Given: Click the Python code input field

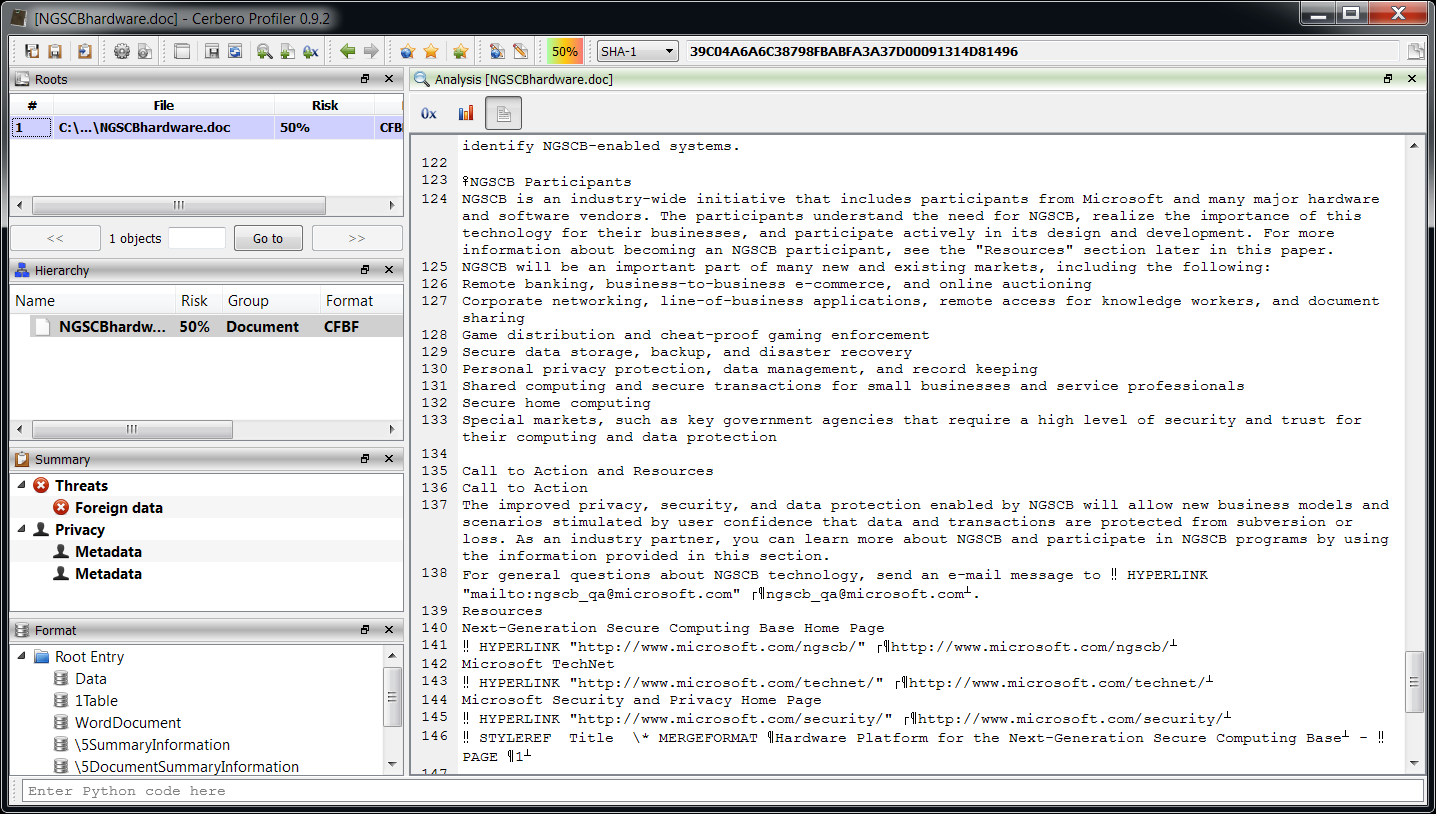Looking at the screenshot, I should coord(722,790).
